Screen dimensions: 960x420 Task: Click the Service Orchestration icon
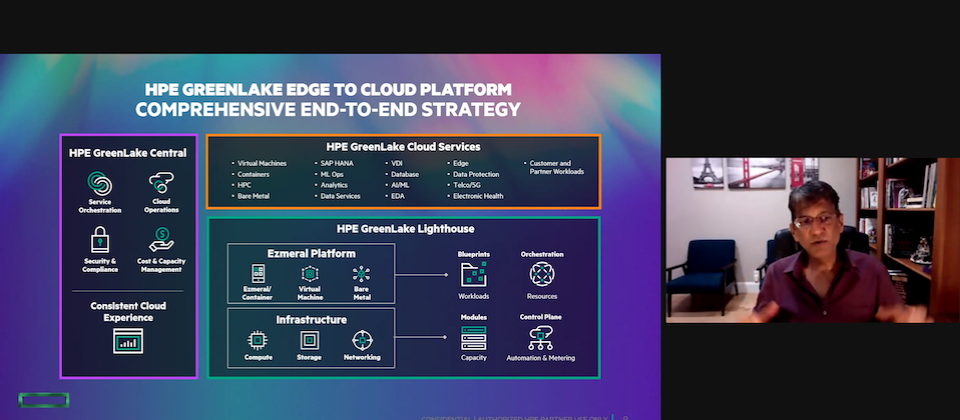click(x=100, y=183)
